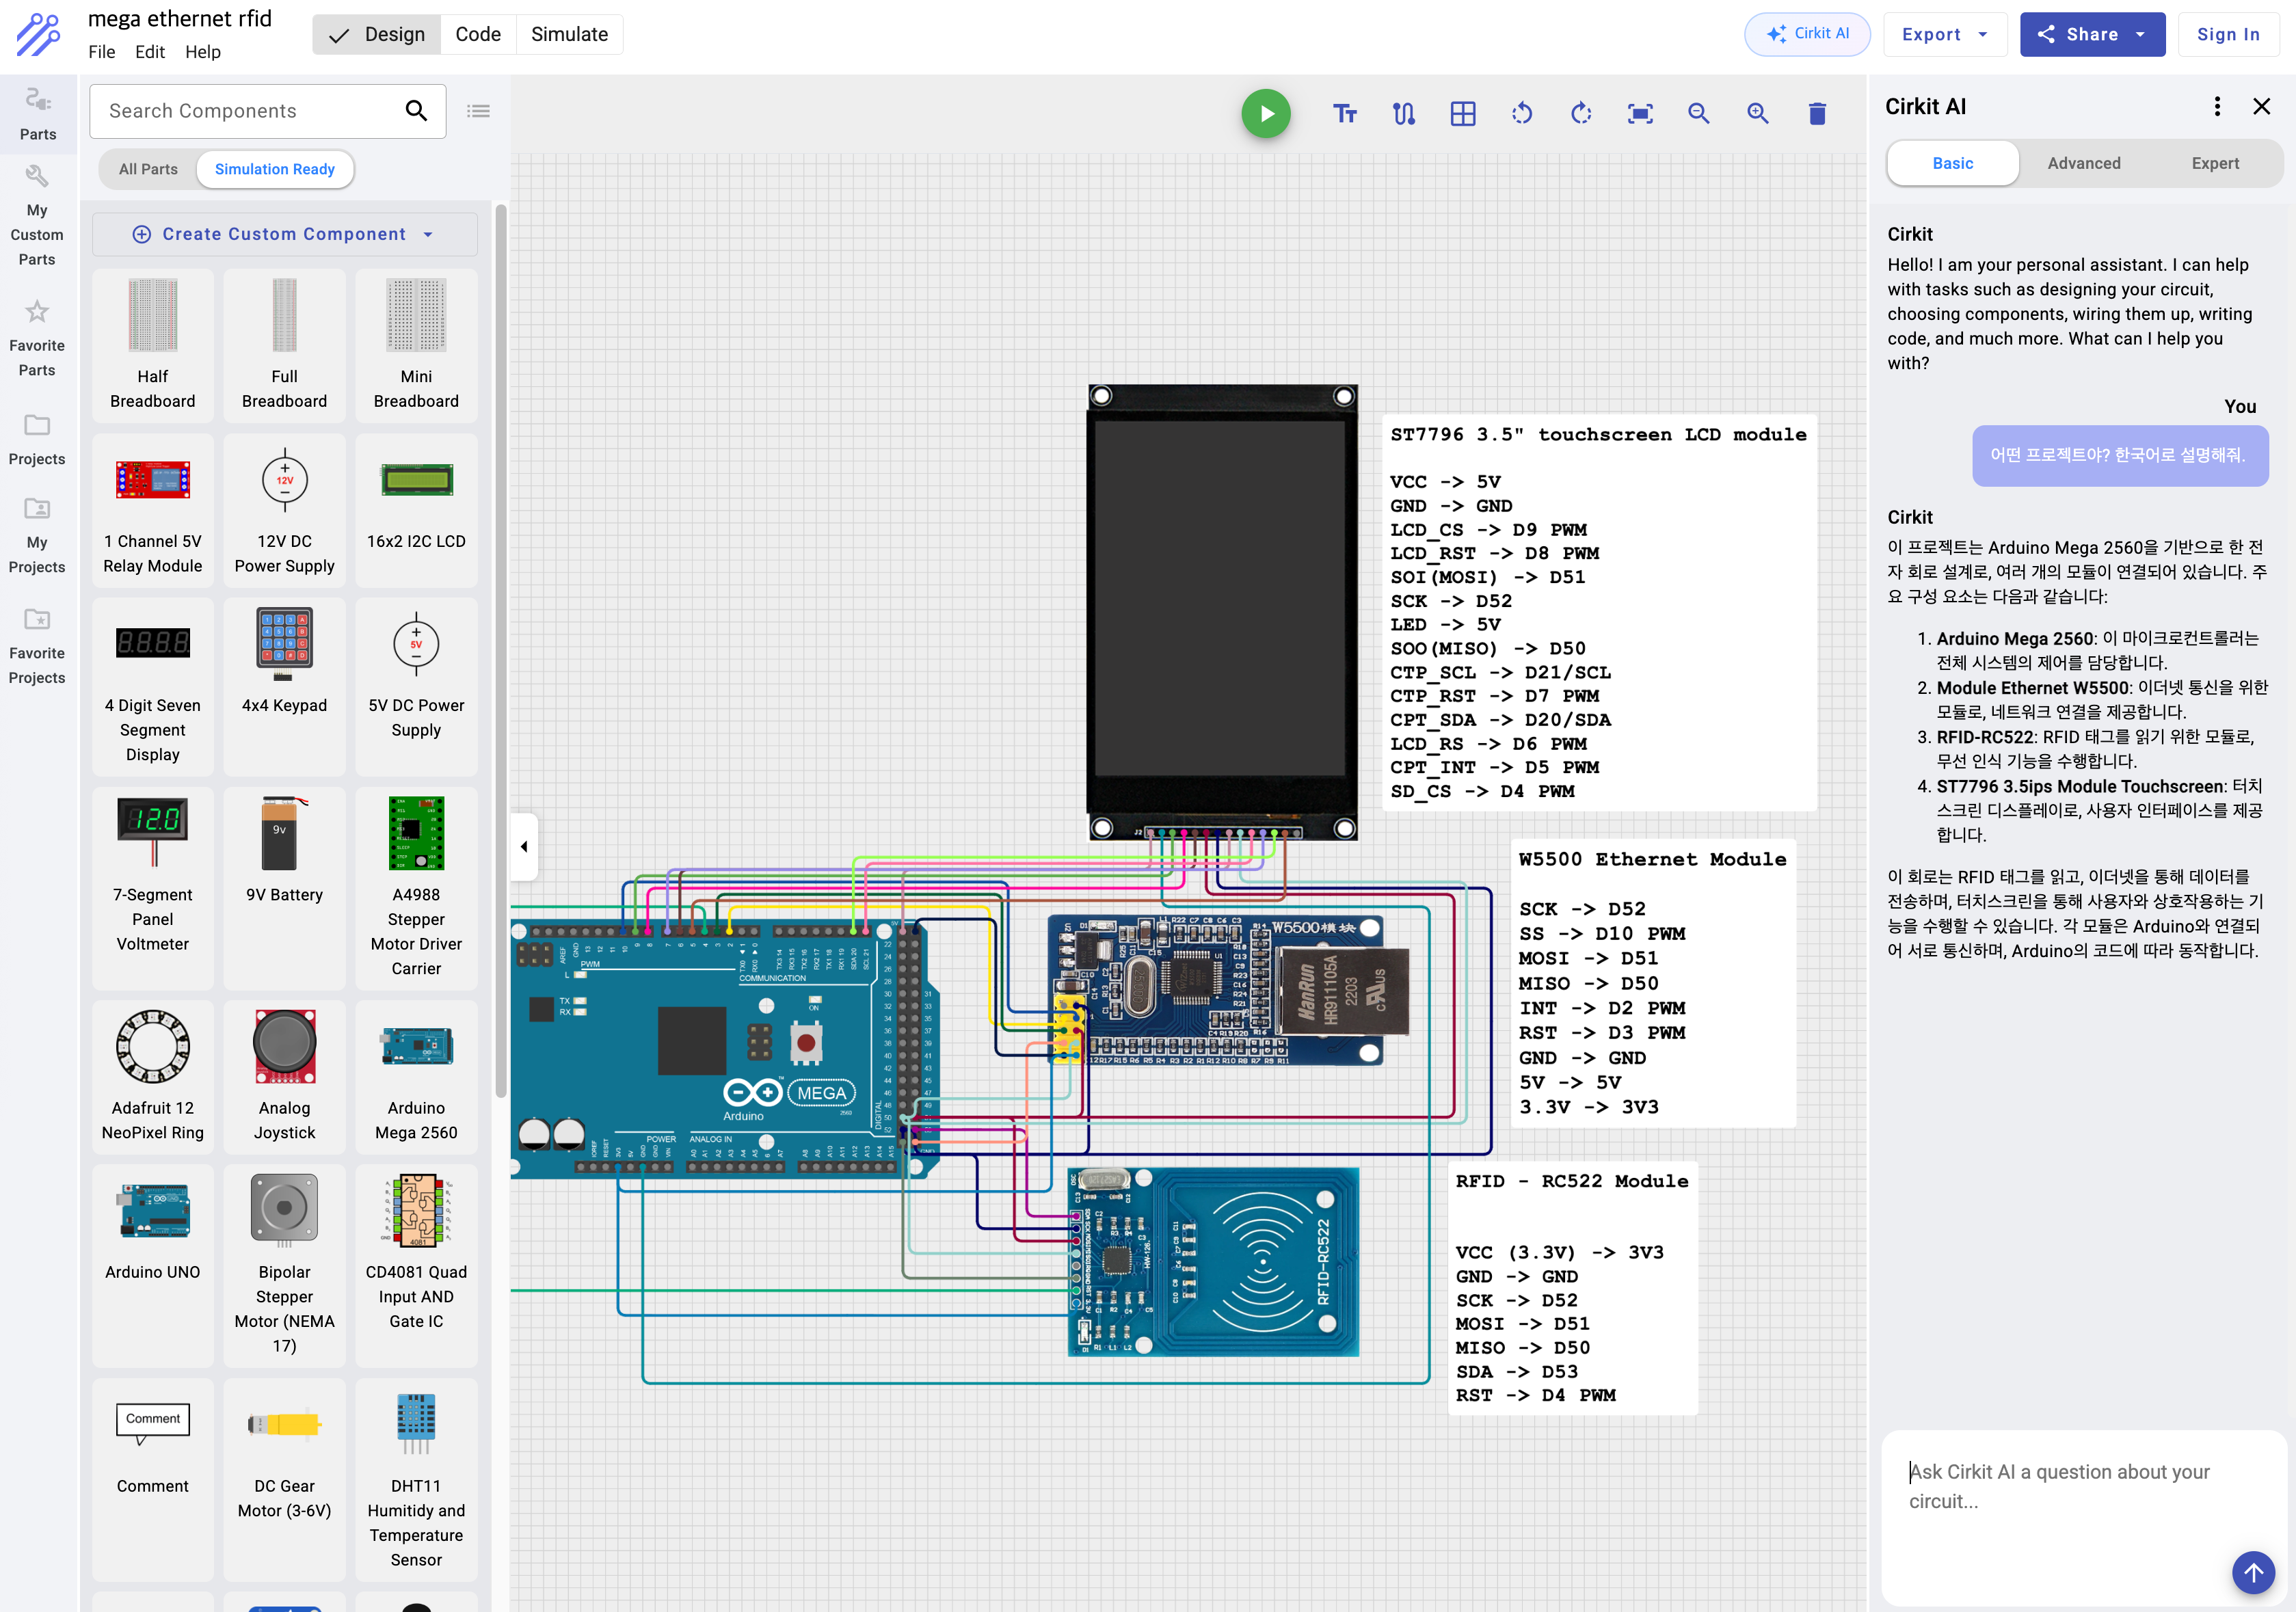The image size is (2296, 1612).
Task: Switch to Simulation Ready parts filter
Action: 274,169
